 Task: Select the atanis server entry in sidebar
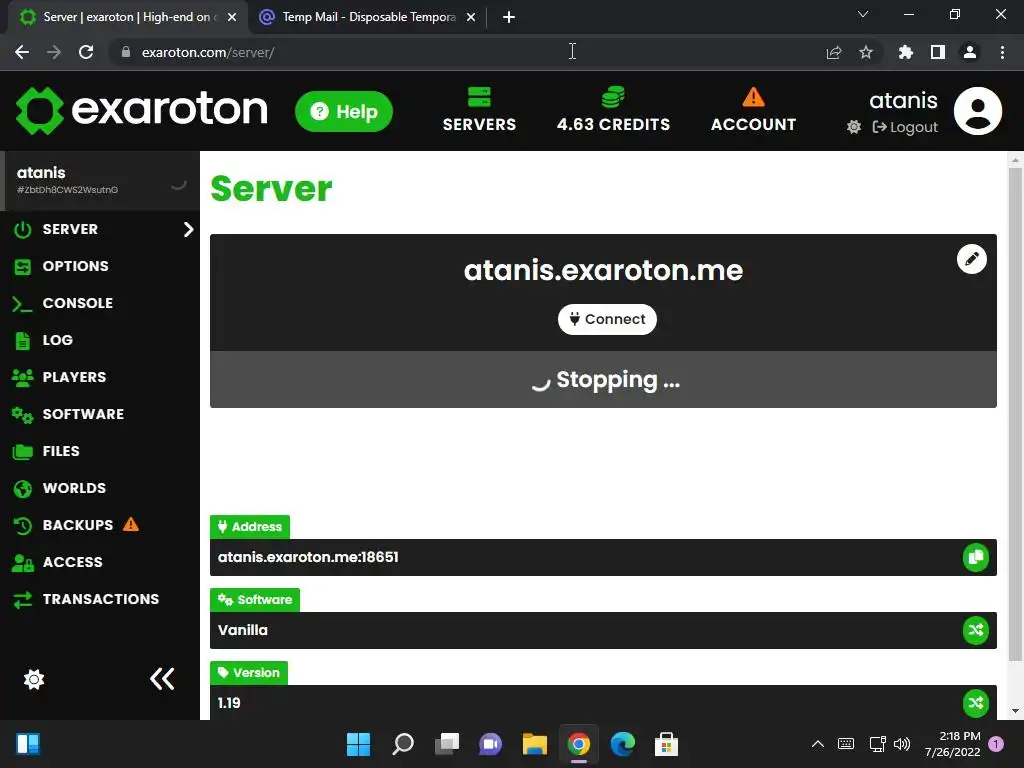[x=100, y=180]
